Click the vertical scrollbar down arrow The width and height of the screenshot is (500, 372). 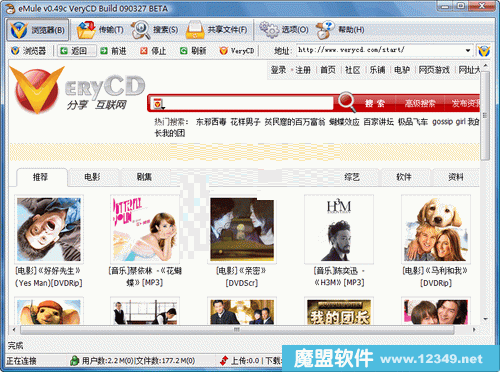[x=485, y=319]
